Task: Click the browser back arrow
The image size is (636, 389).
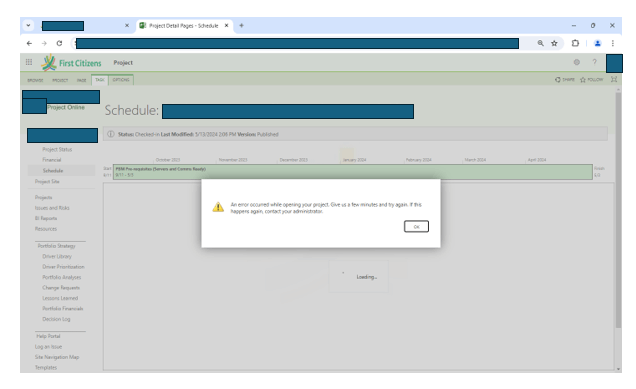Action: coord(29,43)
